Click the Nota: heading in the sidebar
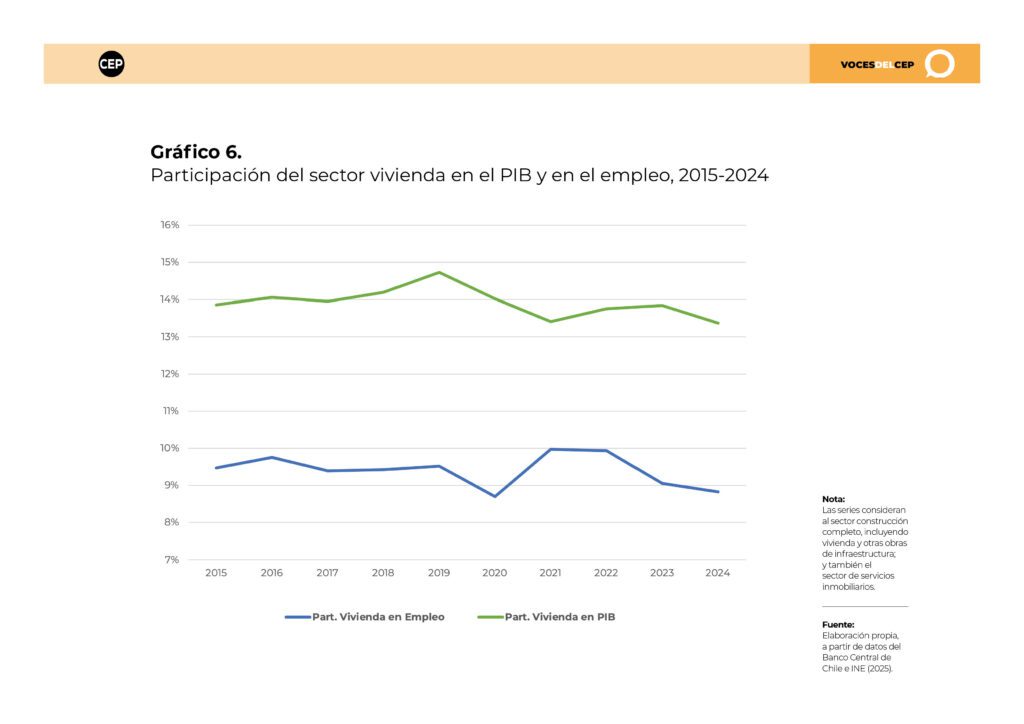Screen dimensions: 1024x724 pyautogui.click(x=833, y=499)
